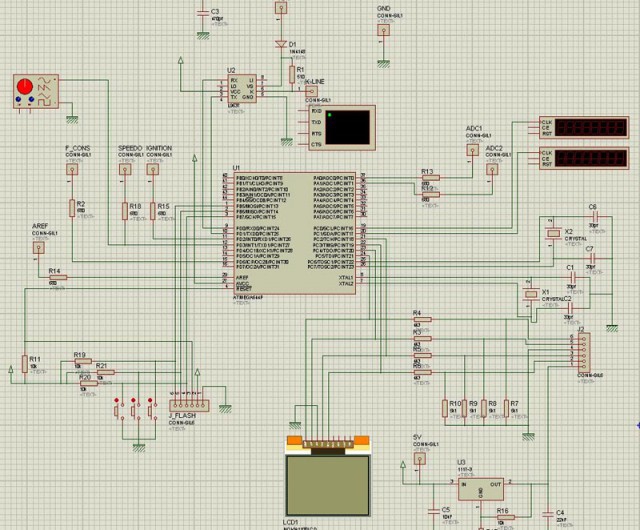This screenshot has width=640, height=530.
Task: Select resistor R8
Action: [x=484, y=408]
